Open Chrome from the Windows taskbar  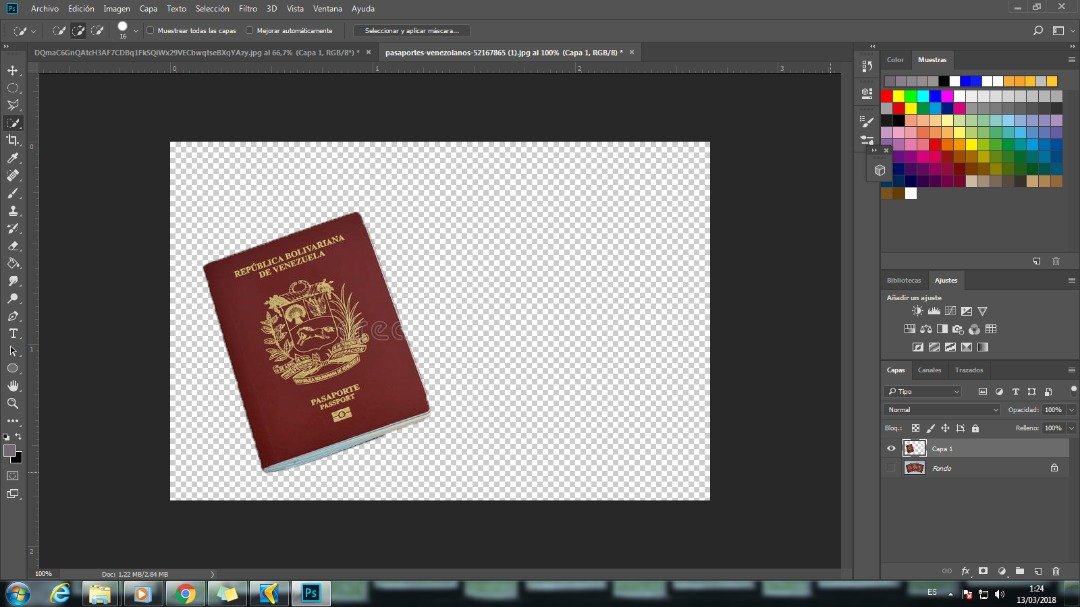[x=185, y=593]
